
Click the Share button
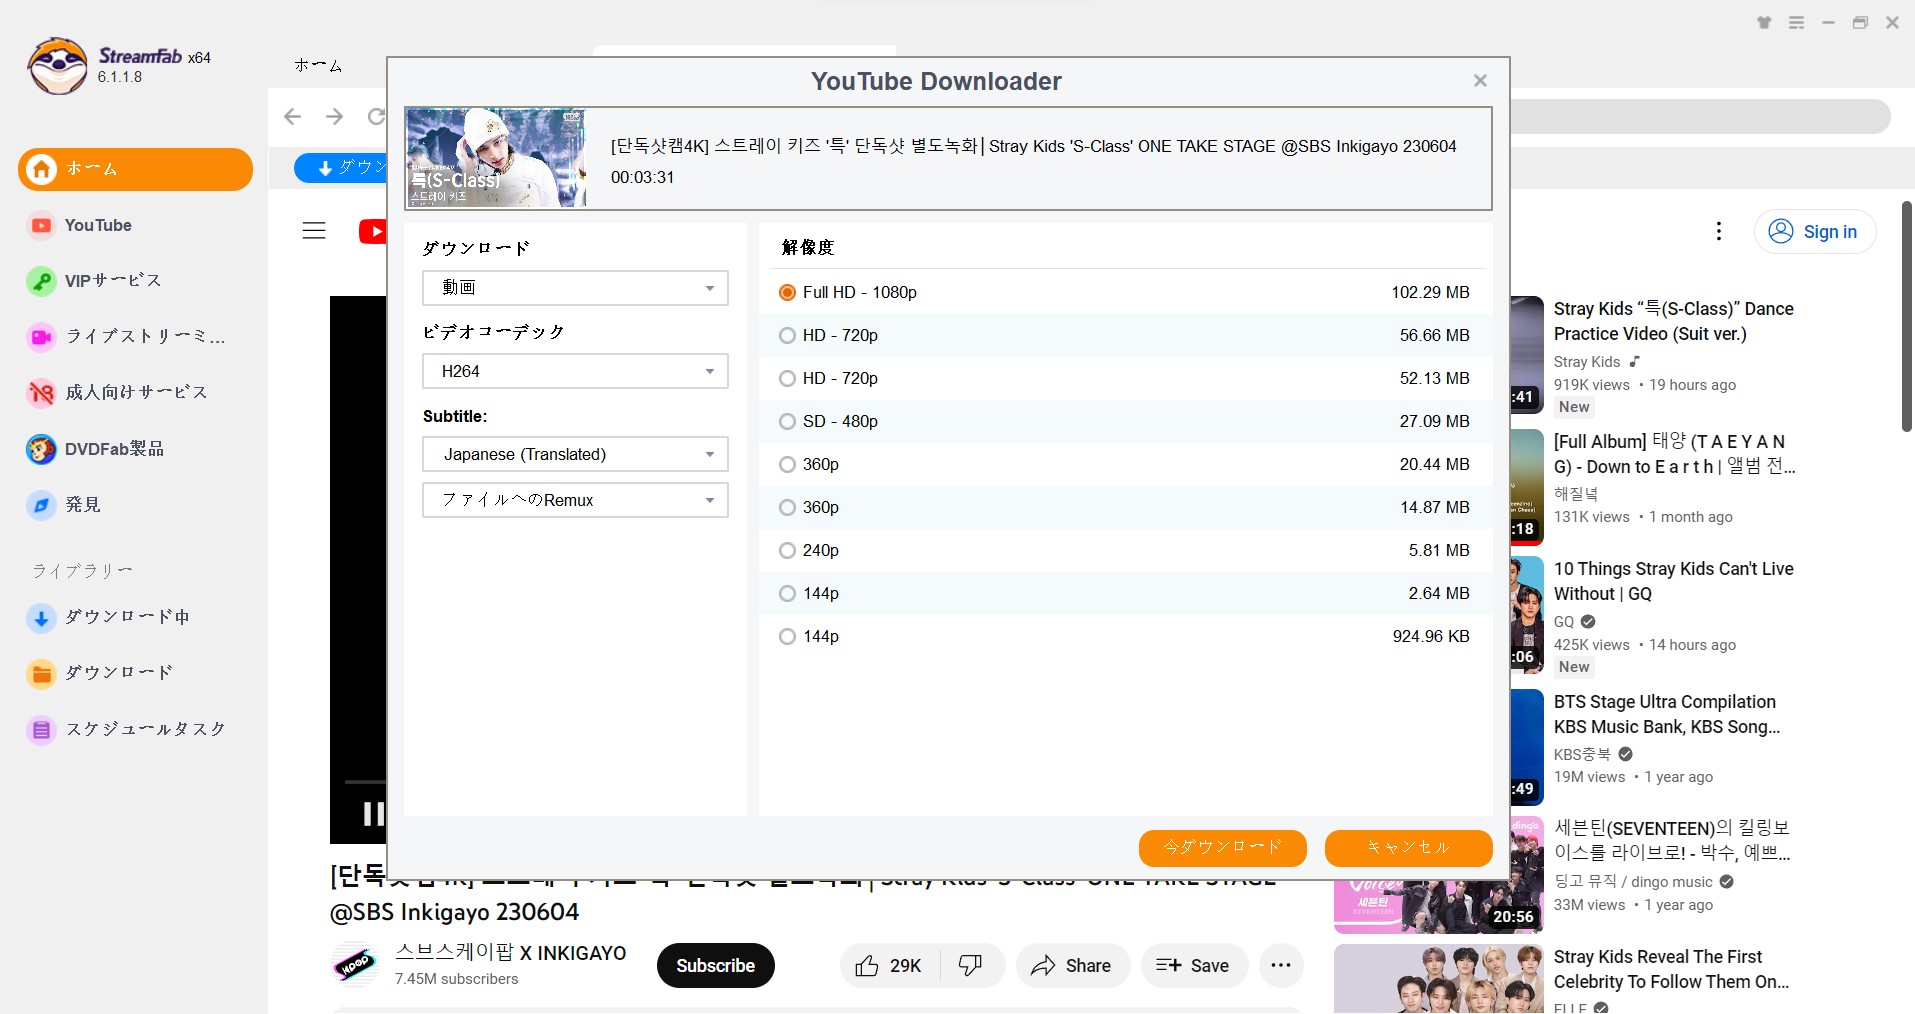tap(1072, 965)
